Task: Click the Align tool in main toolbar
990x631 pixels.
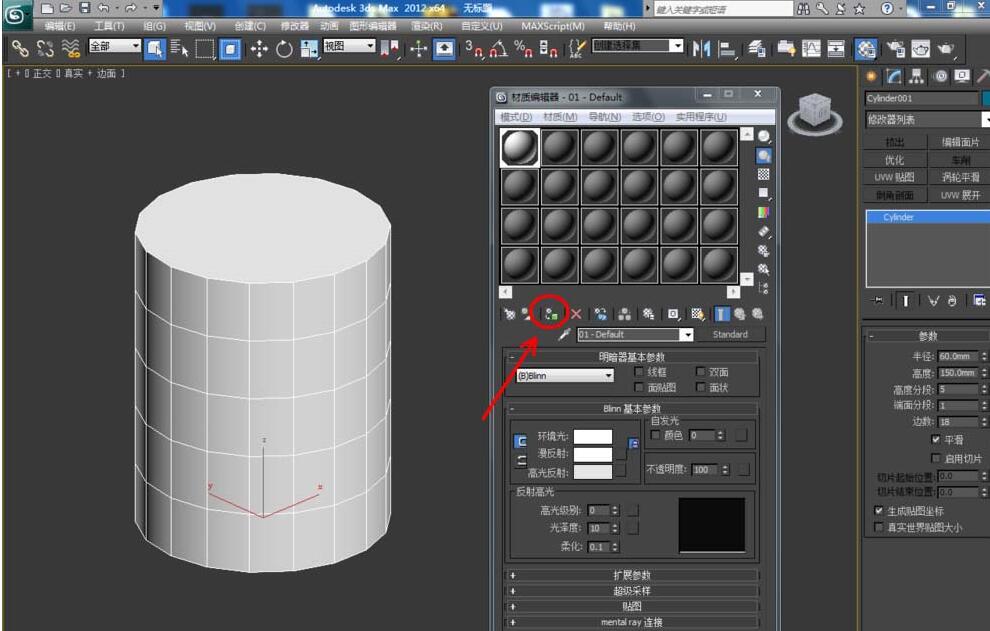Action: click(727, 49)
